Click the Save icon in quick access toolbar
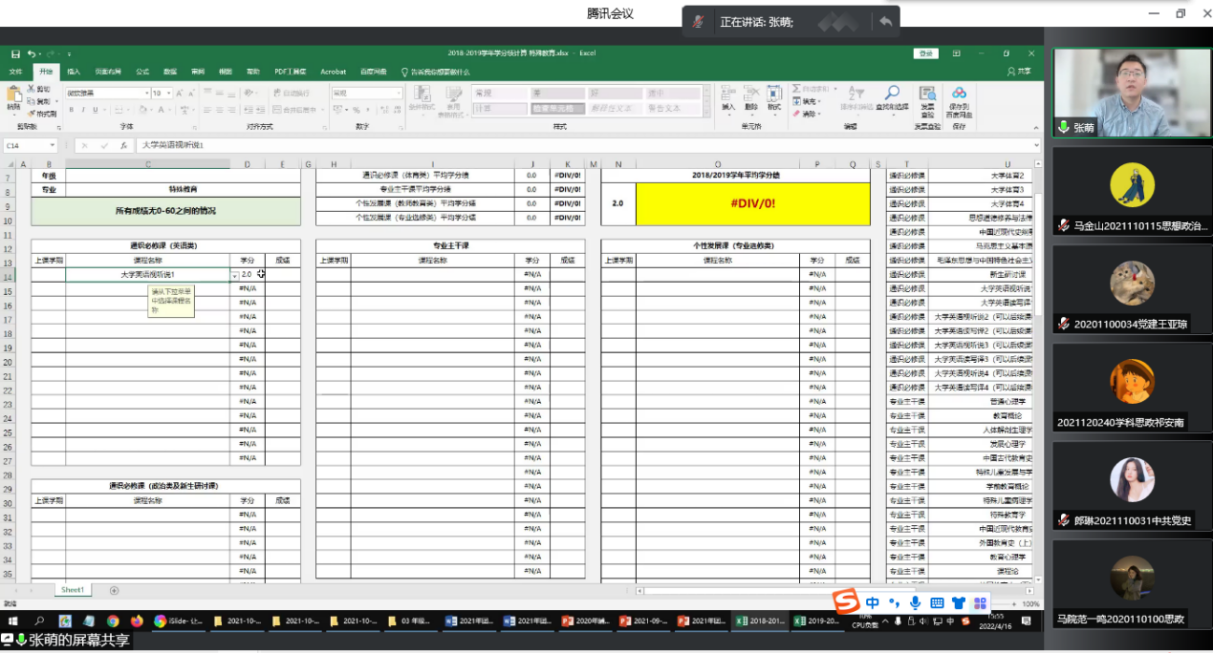This screenshot has height=653, width=1213. tap(16, 54)
